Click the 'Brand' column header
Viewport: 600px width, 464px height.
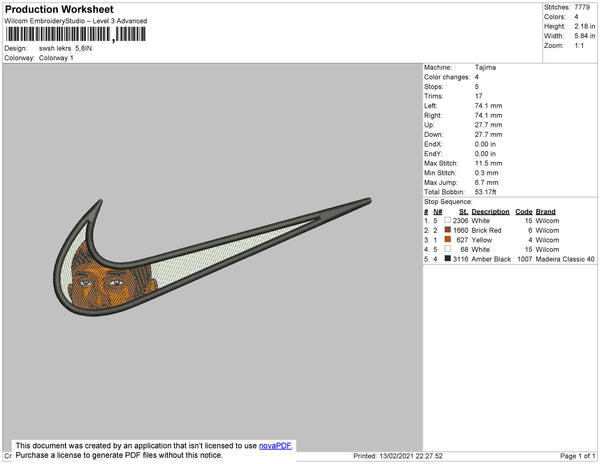(x=545, y=212)
